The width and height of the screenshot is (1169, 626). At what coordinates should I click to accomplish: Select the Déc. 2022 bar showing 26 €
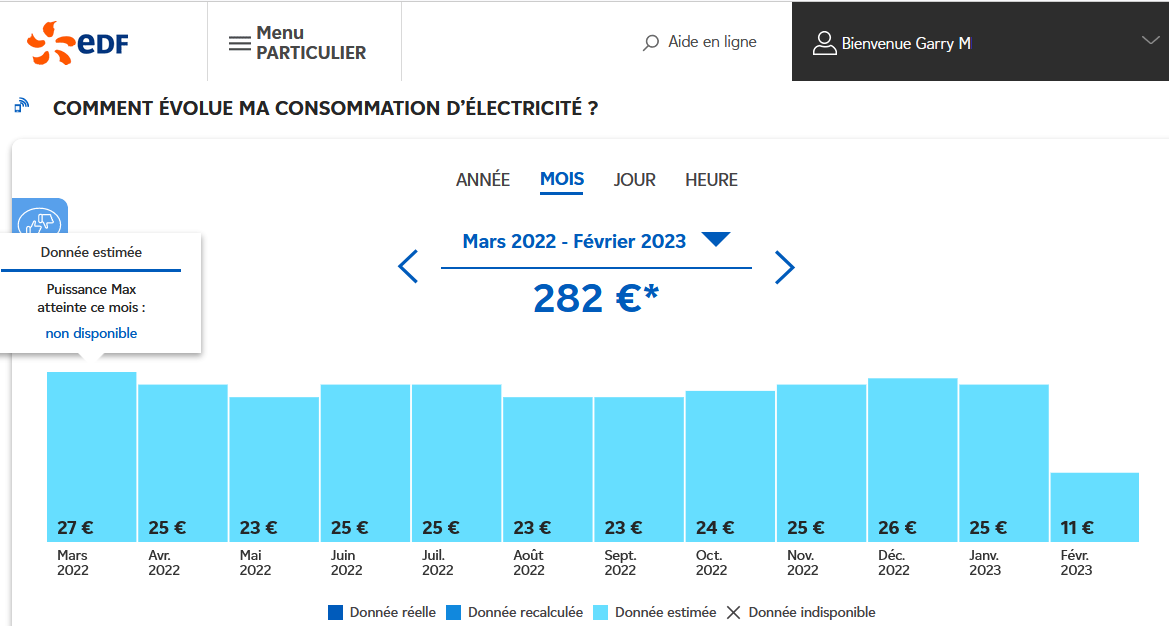[x=912, y=460]
